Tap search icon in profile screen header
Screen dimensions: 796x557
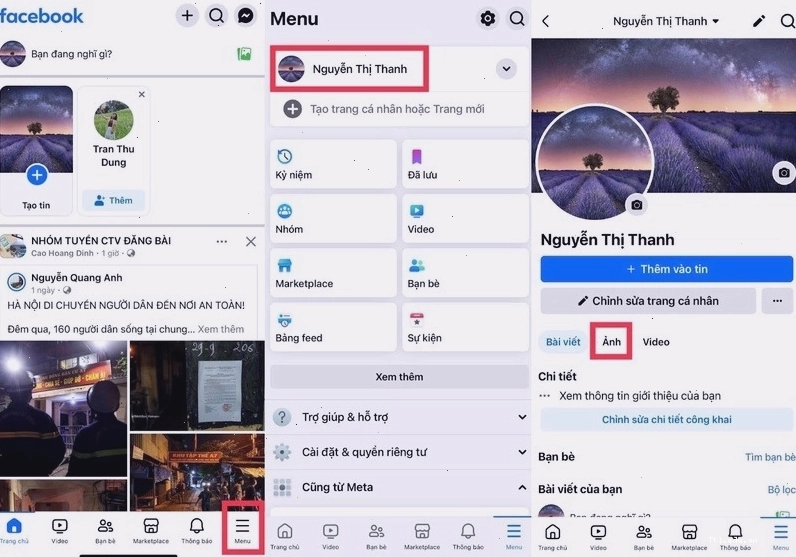click(787, 21)
